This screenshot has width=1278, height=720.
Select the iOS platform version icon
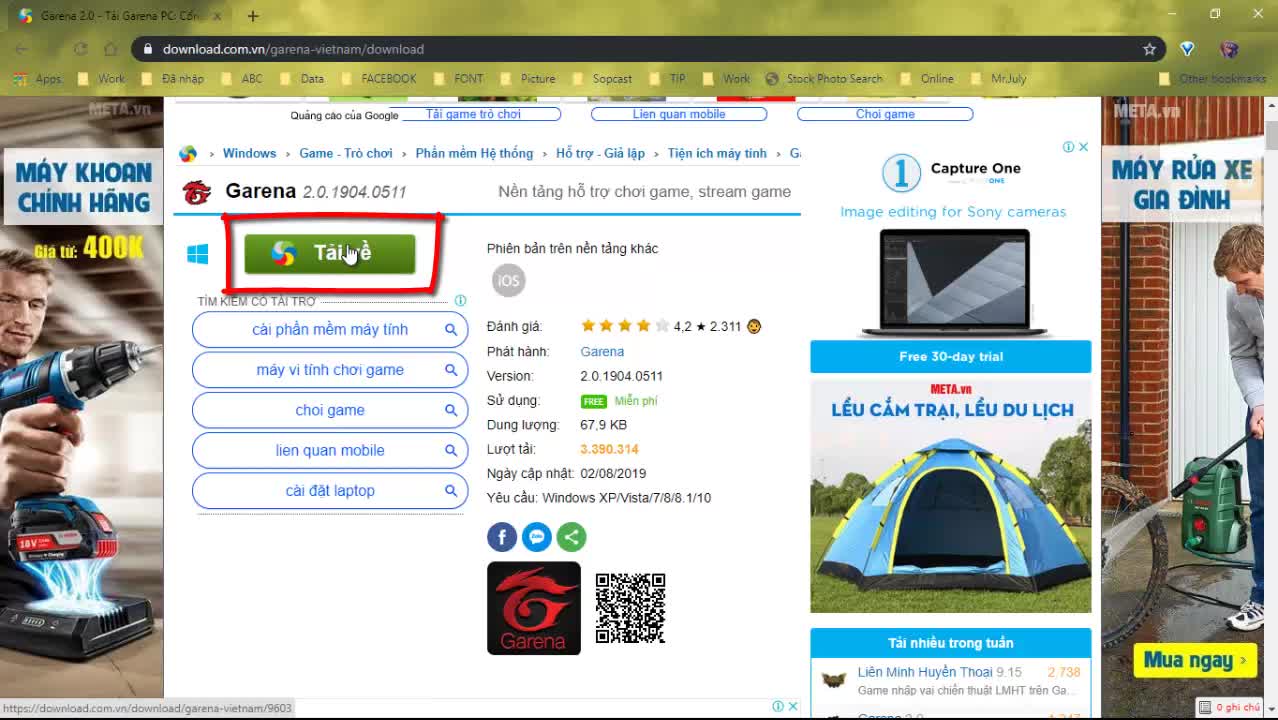508,280
